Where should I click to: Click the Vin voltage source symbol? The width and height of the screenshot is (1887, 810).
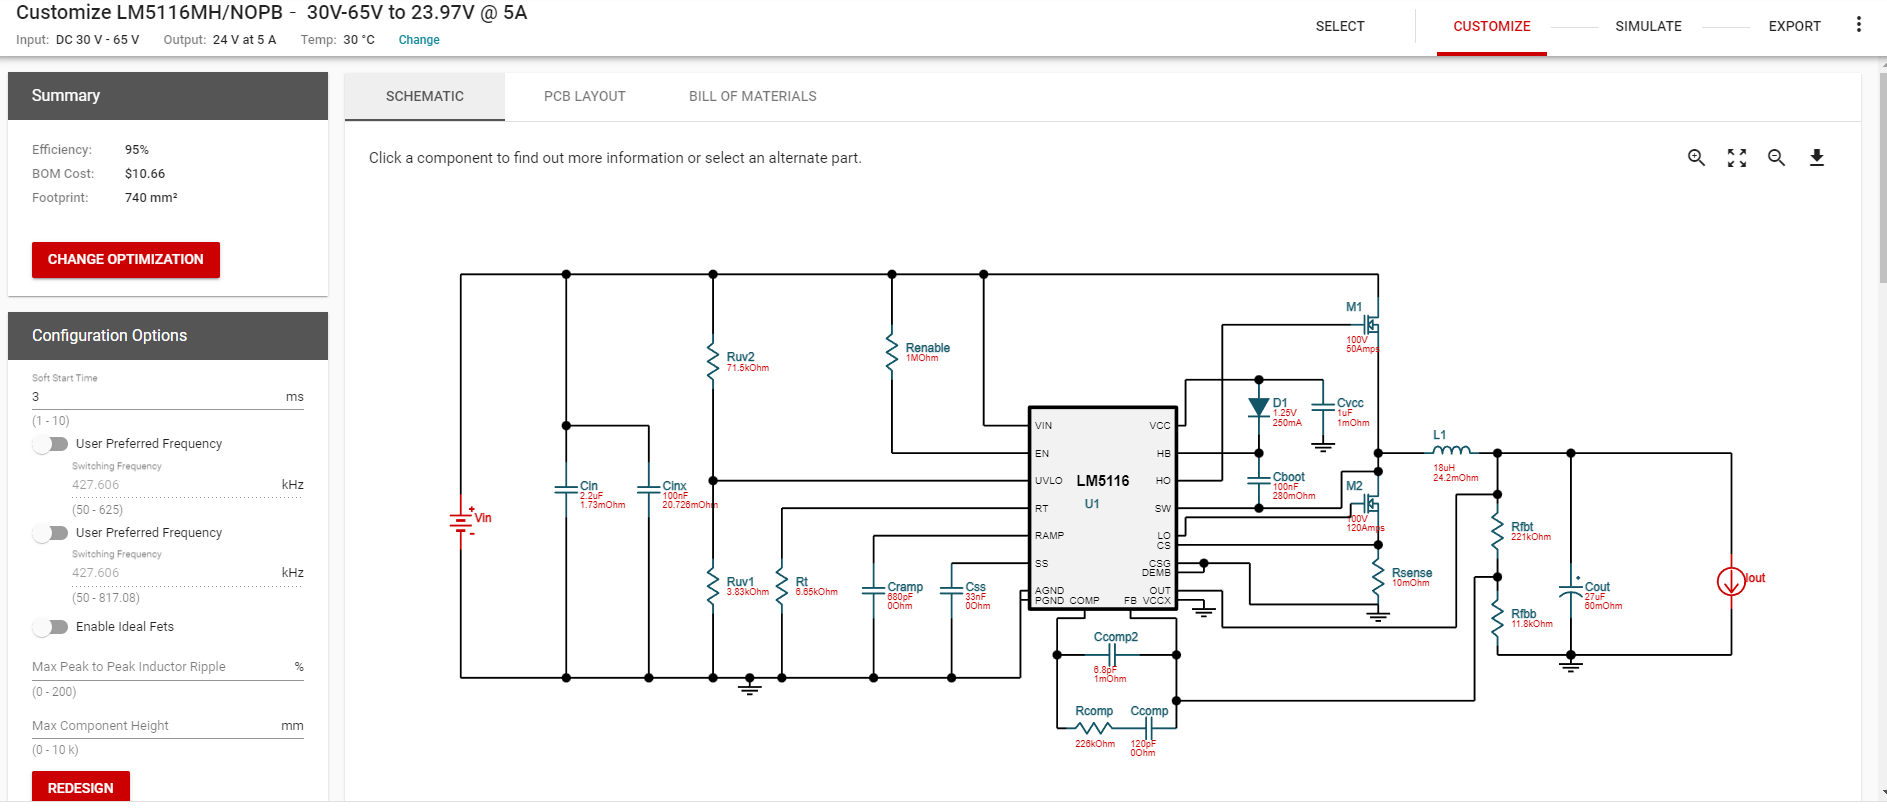point(461,520)
